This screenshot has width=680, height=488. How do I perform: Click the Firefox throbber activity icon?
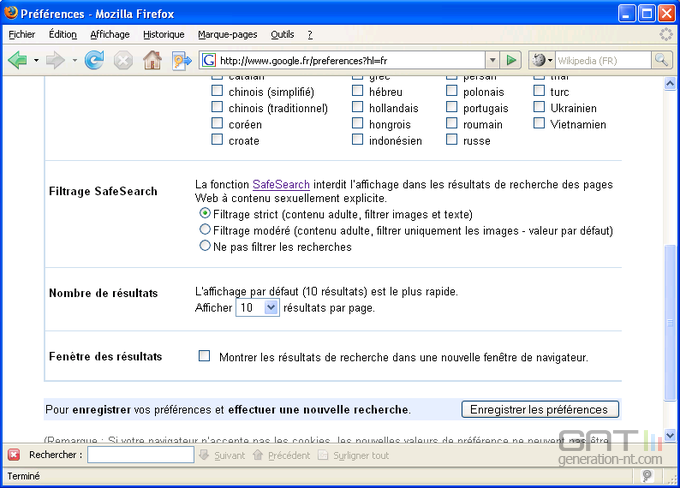(x=666, y=34)
